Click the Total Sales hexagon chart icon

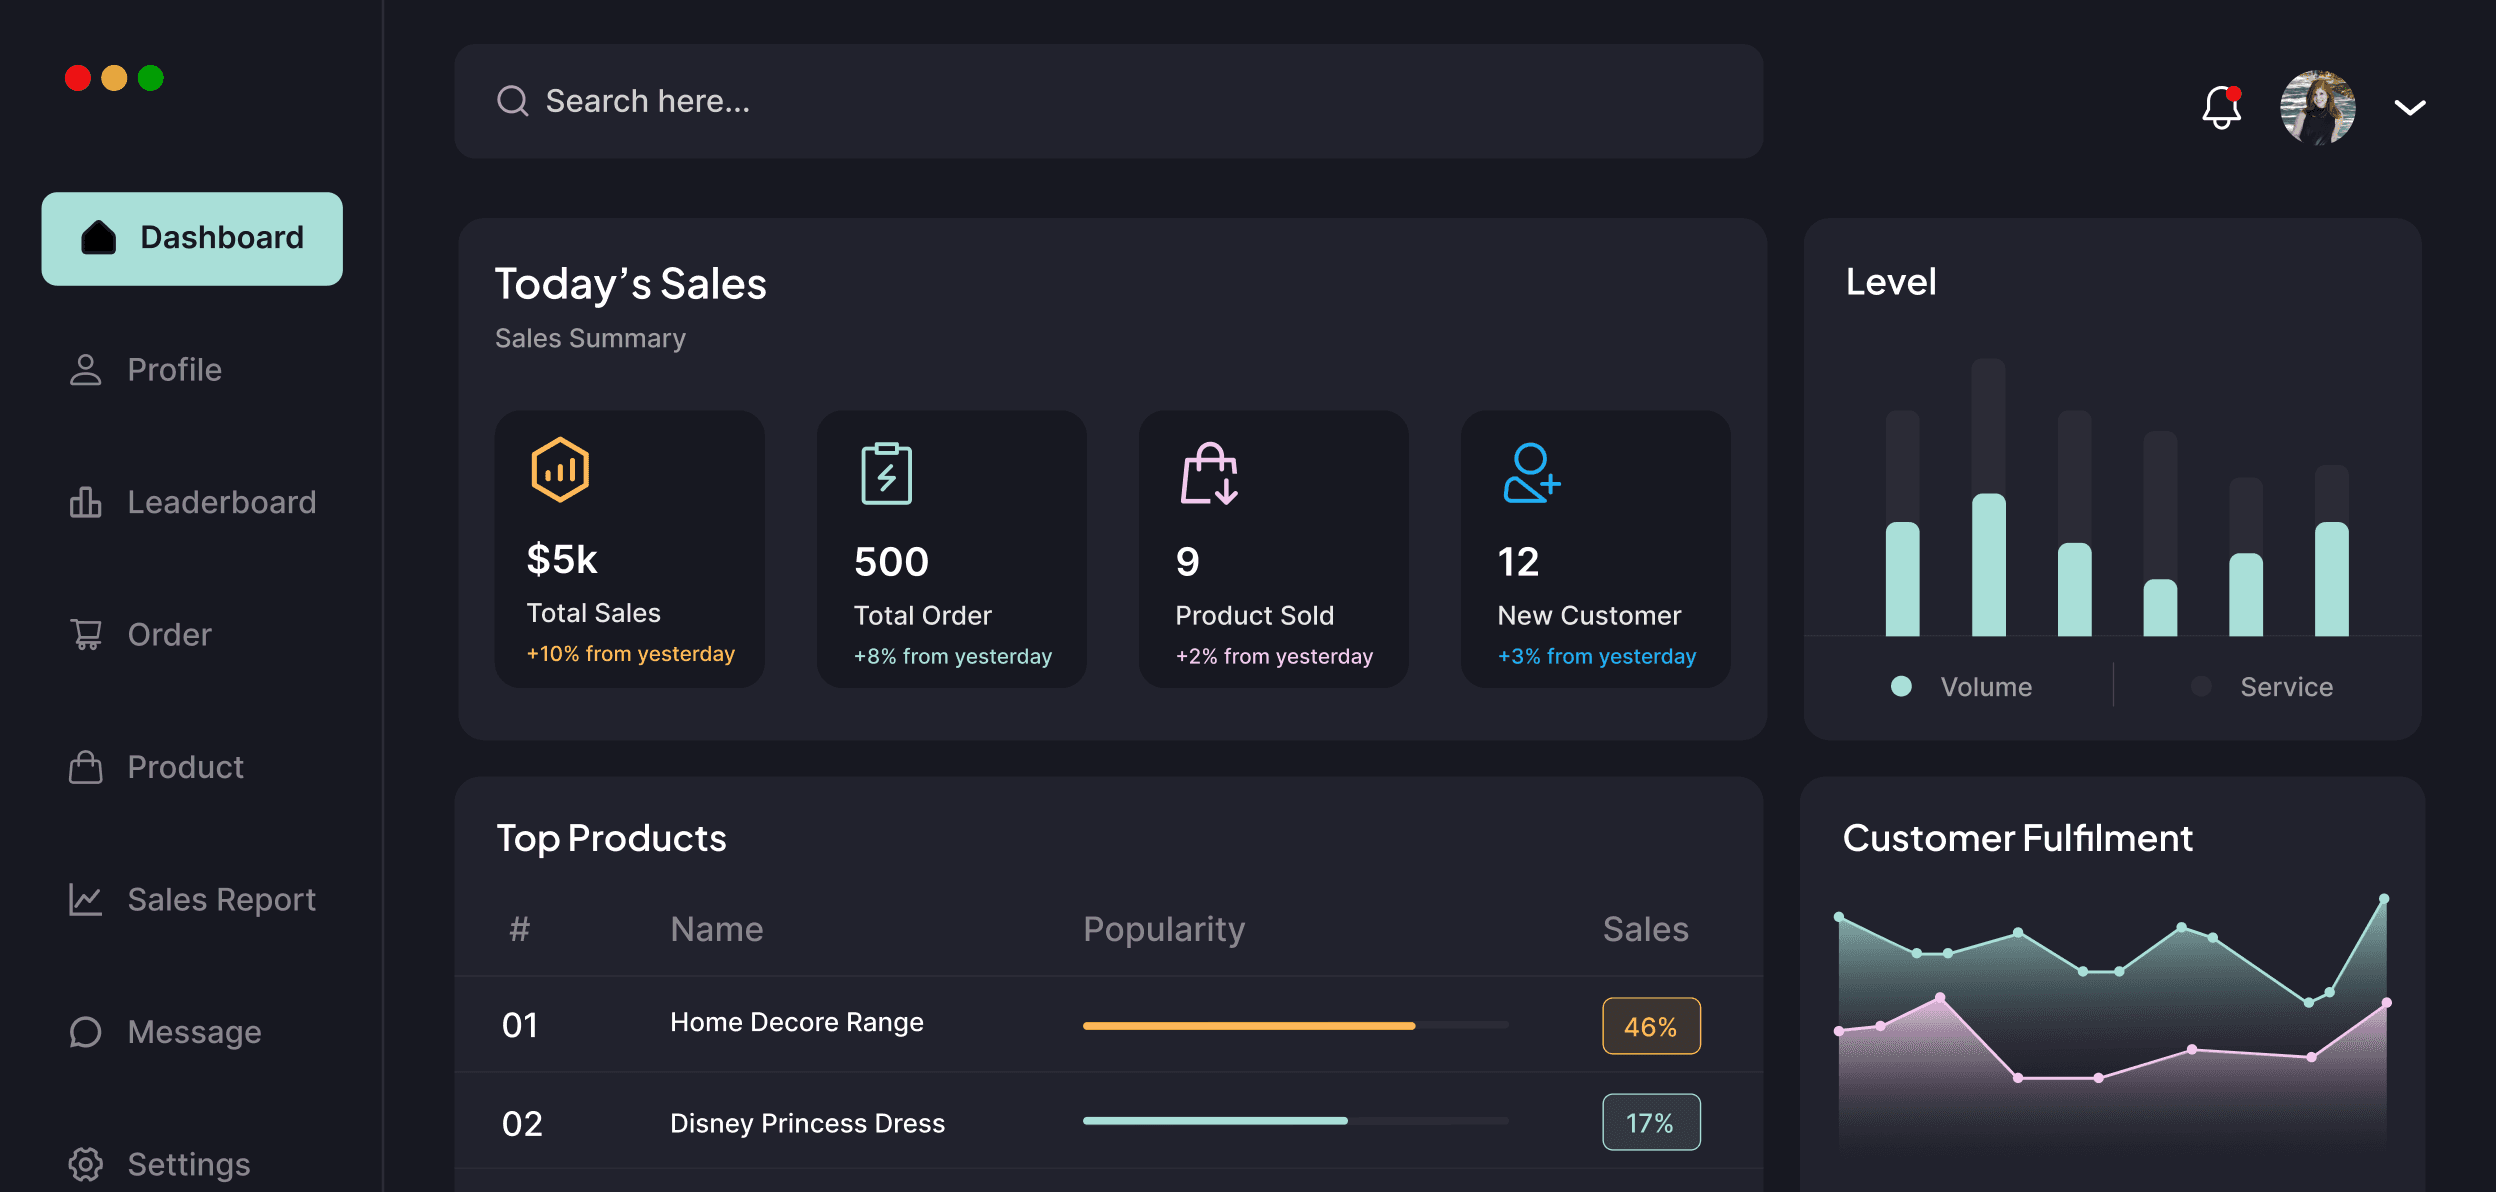560,470
